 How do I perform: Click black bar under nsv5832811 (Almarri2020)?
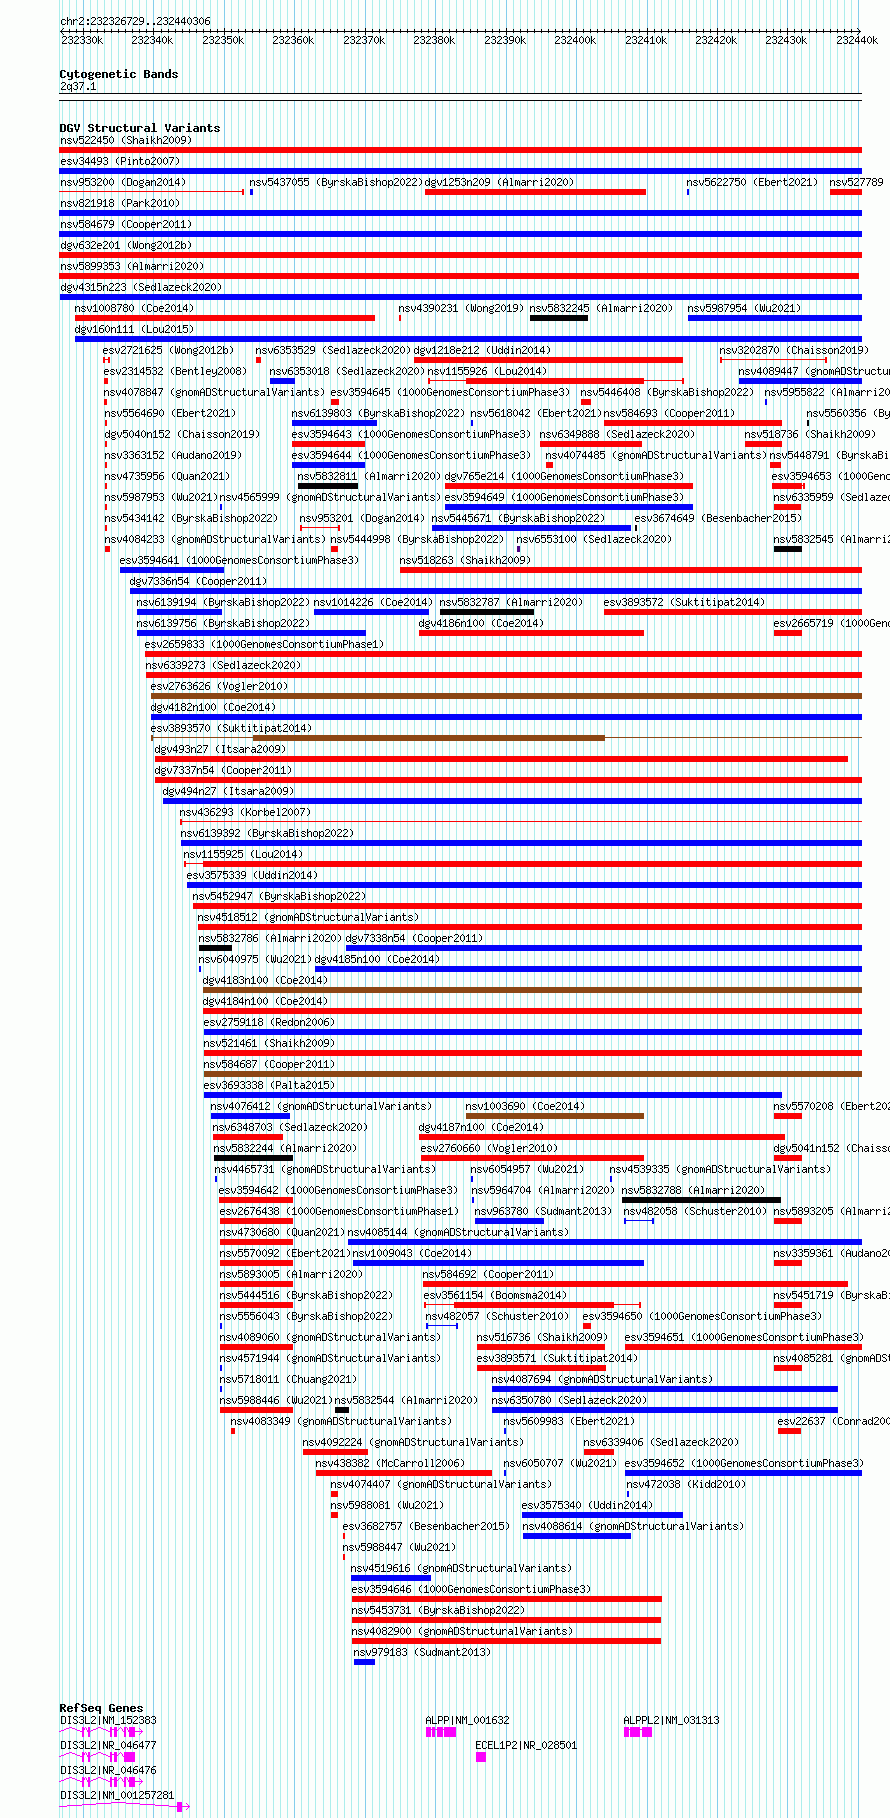point(327,486)
